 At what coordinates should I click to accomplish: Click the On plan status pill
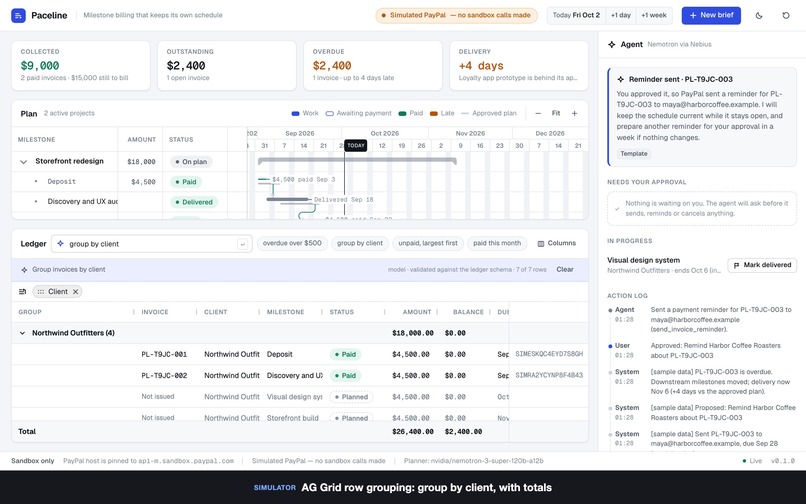coord(191,161)
